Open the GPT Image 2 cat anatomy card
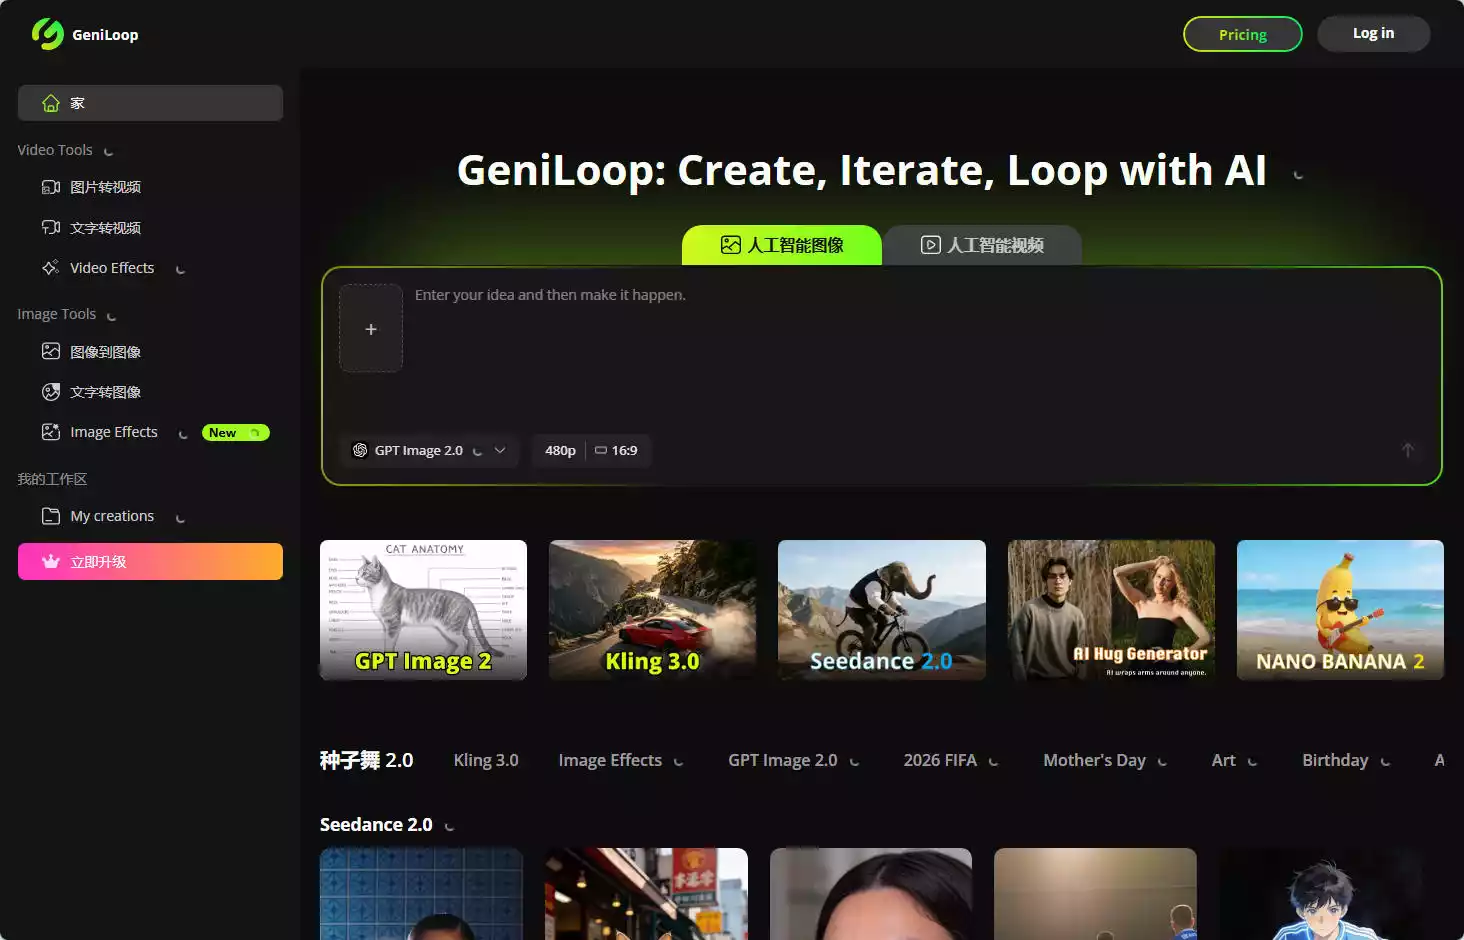The height and width of the screenshot is (940, 1464). (x=423, y=610)
